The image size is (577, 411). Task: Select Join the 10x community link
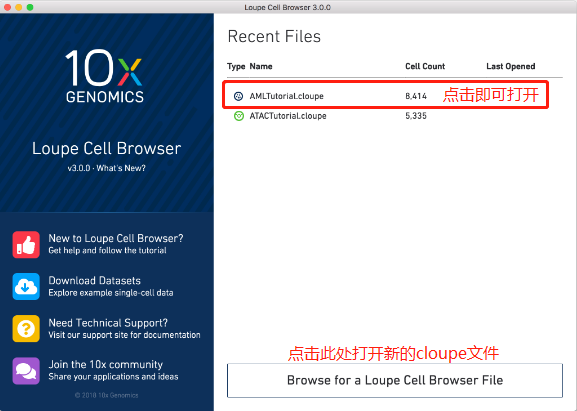105,364
